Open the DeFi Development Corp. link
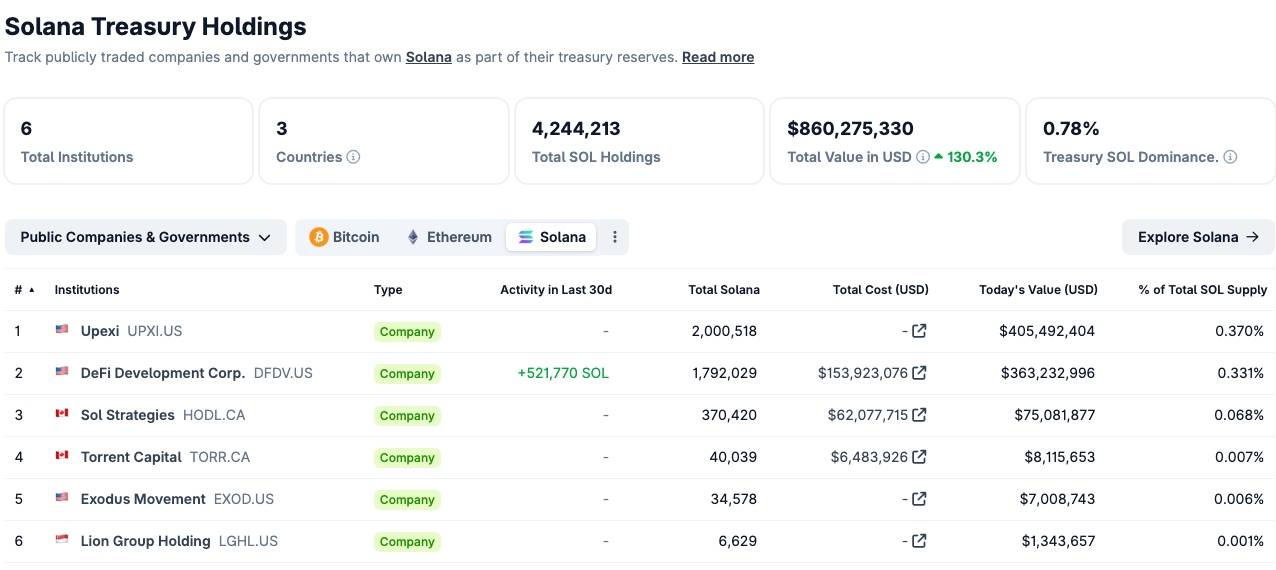Screen dimensions: 1276x570 (x=163, y=373)
